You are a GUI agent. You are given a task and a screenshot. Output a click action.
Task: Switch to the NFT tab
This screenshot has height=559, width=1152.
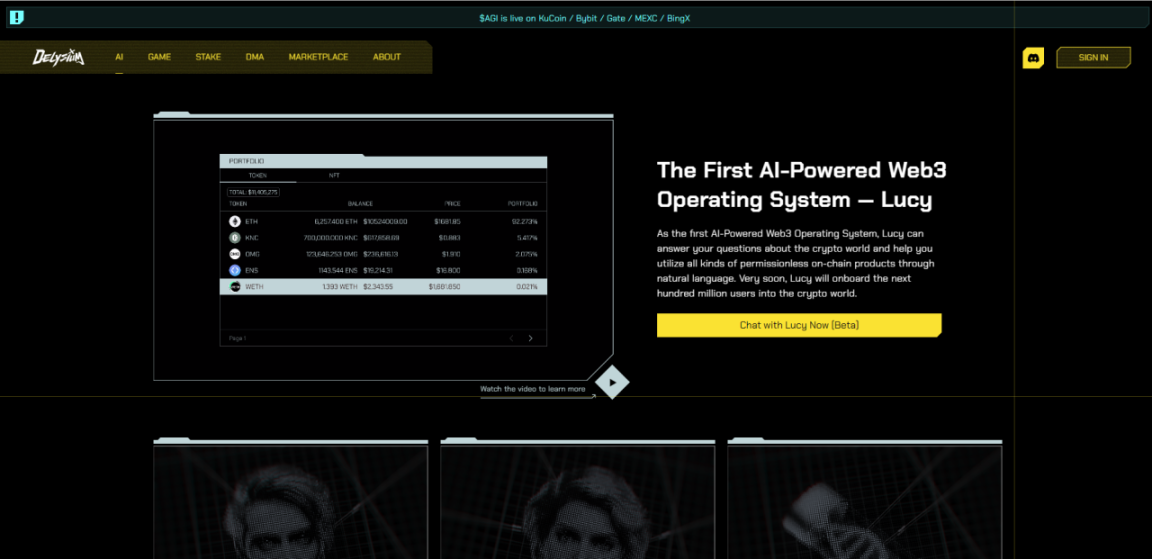pos(334,176)
